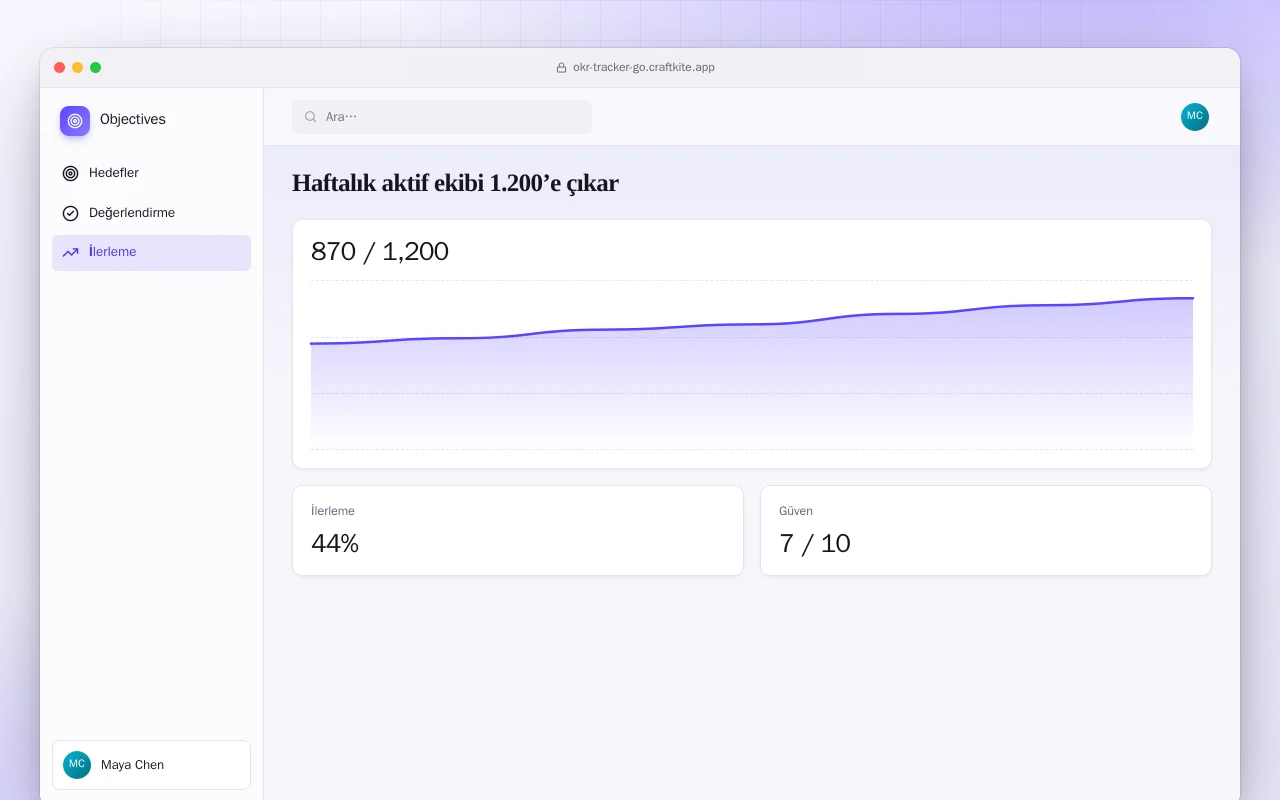Click the Objectives app logo icon
This screenshot has width=1280, height=800.
point(75,121)
